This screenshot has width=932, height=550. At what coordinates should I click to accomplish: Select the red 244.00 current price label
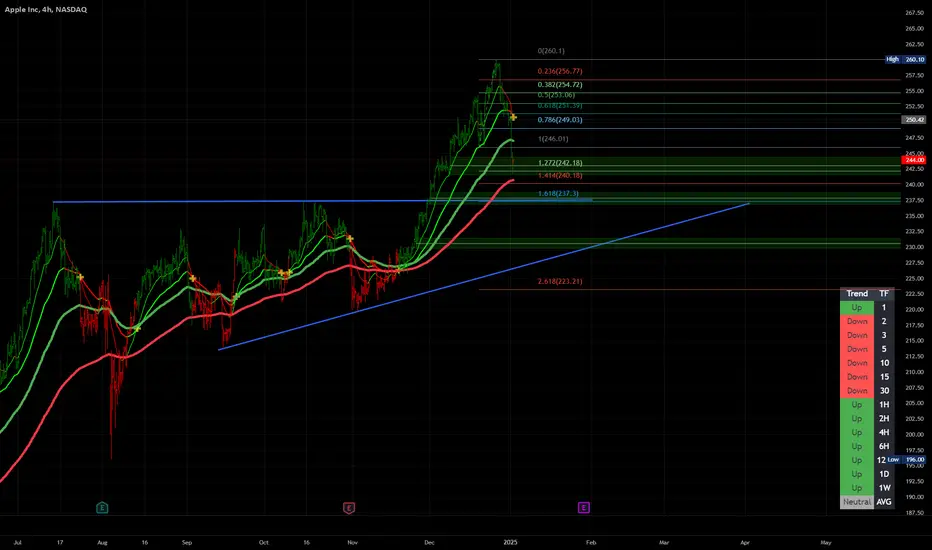(x=914, y=160)
